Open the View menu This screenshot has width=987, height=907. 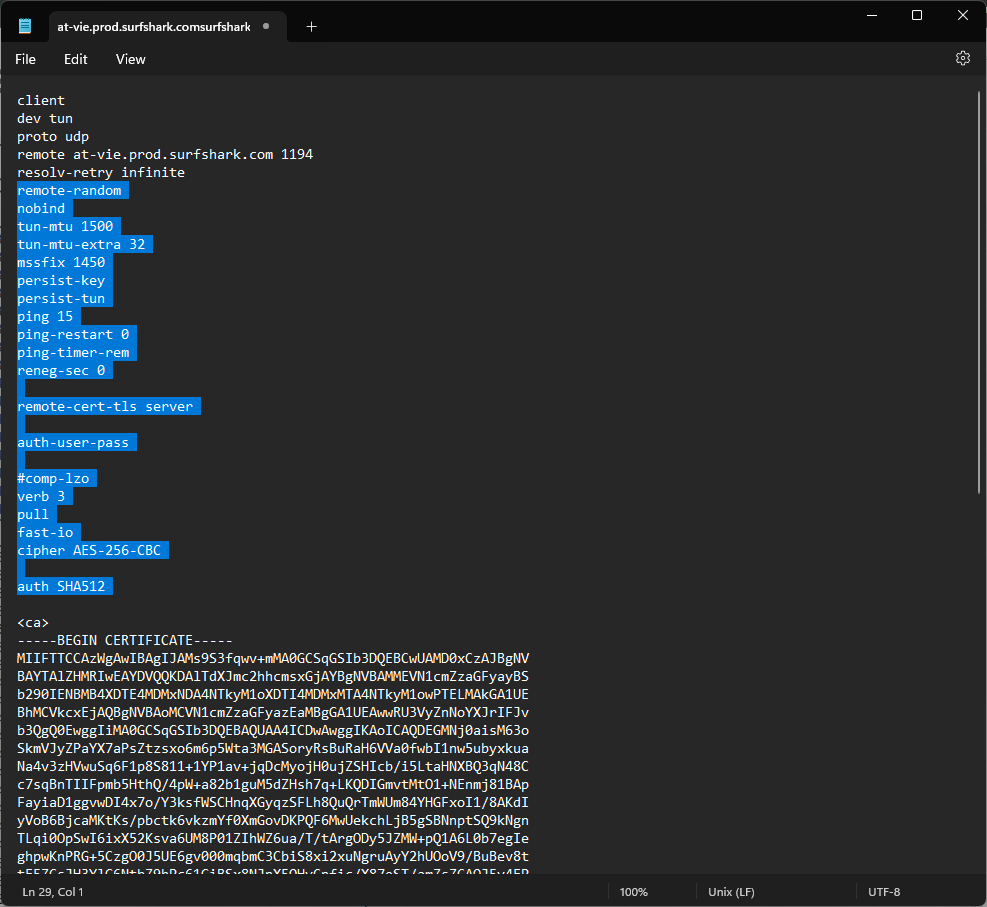pyautogui.click(x=131, y=59)
